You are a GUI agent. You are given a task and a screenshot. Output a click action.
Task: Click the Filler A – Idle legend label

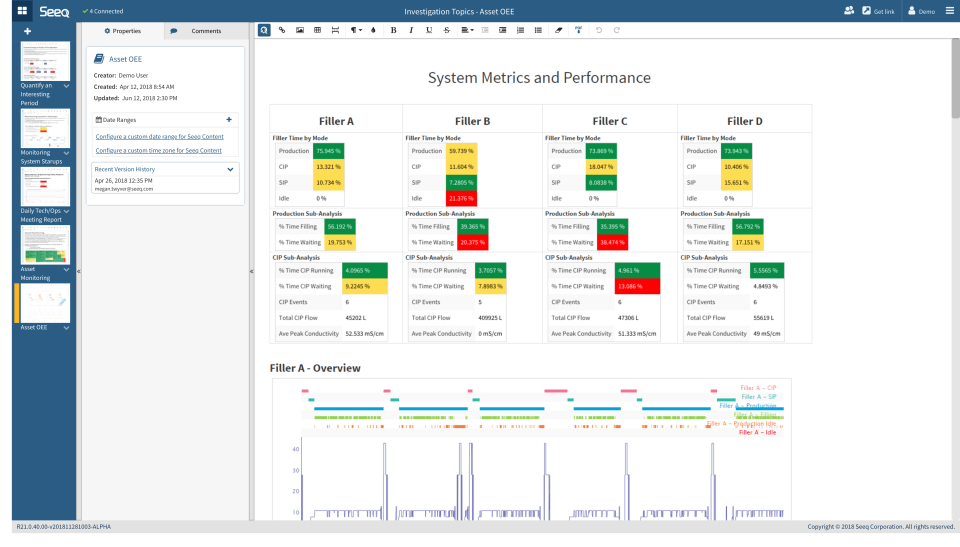(757, 432)
